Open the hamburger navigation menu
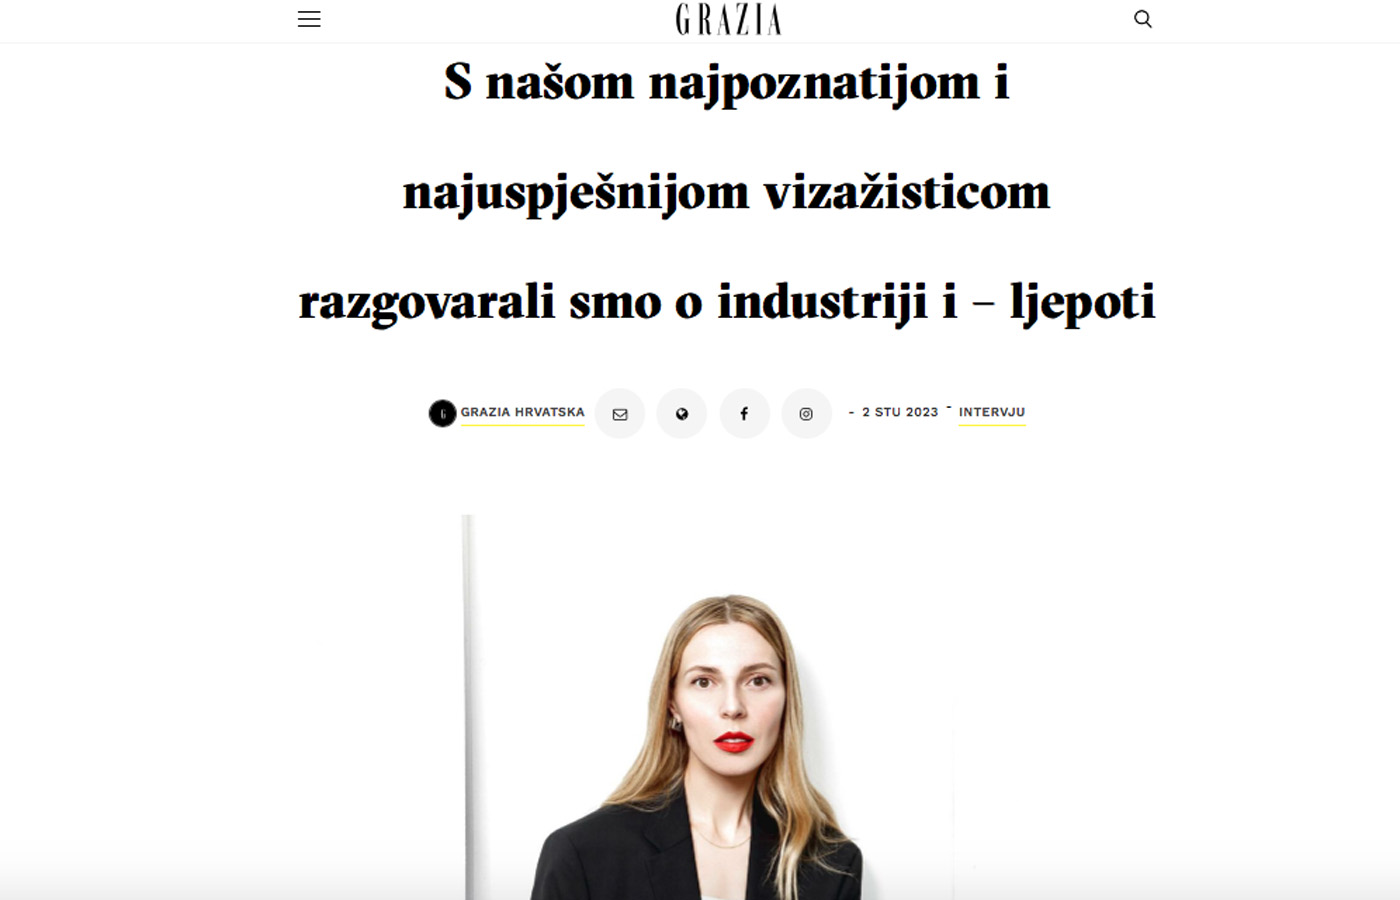Image resolution: width=1400 pixels, height=900 pixels. pos(309,19)
